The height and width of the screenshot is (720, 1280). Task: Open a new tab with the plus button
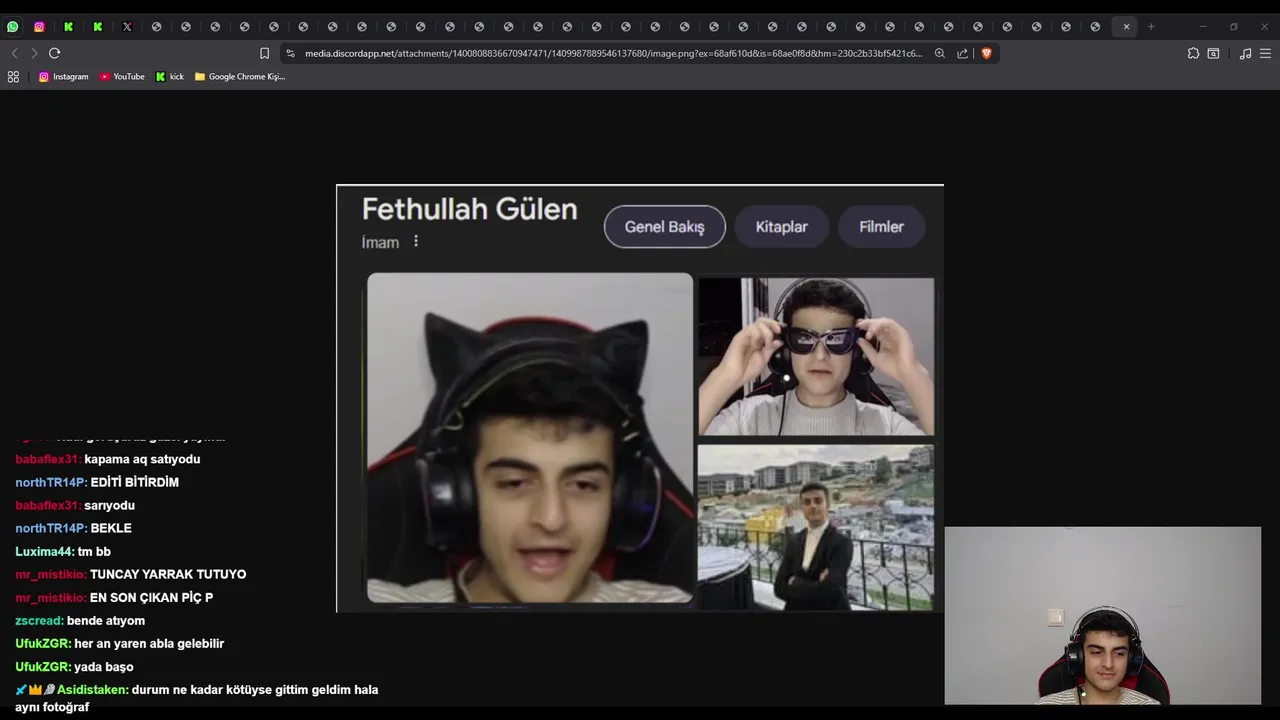pyautogui.click(x=1151, y=27)
